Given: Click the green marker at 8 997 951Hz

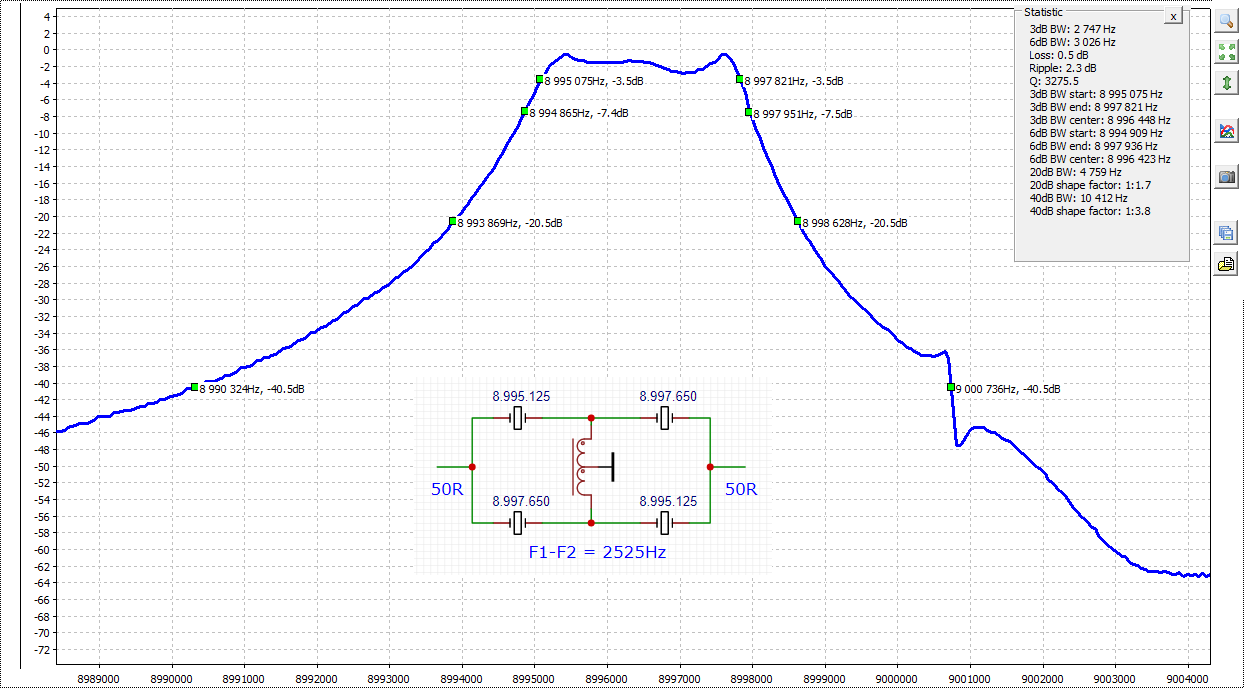Looking at the screenshot, I should (x=748, y=112).
